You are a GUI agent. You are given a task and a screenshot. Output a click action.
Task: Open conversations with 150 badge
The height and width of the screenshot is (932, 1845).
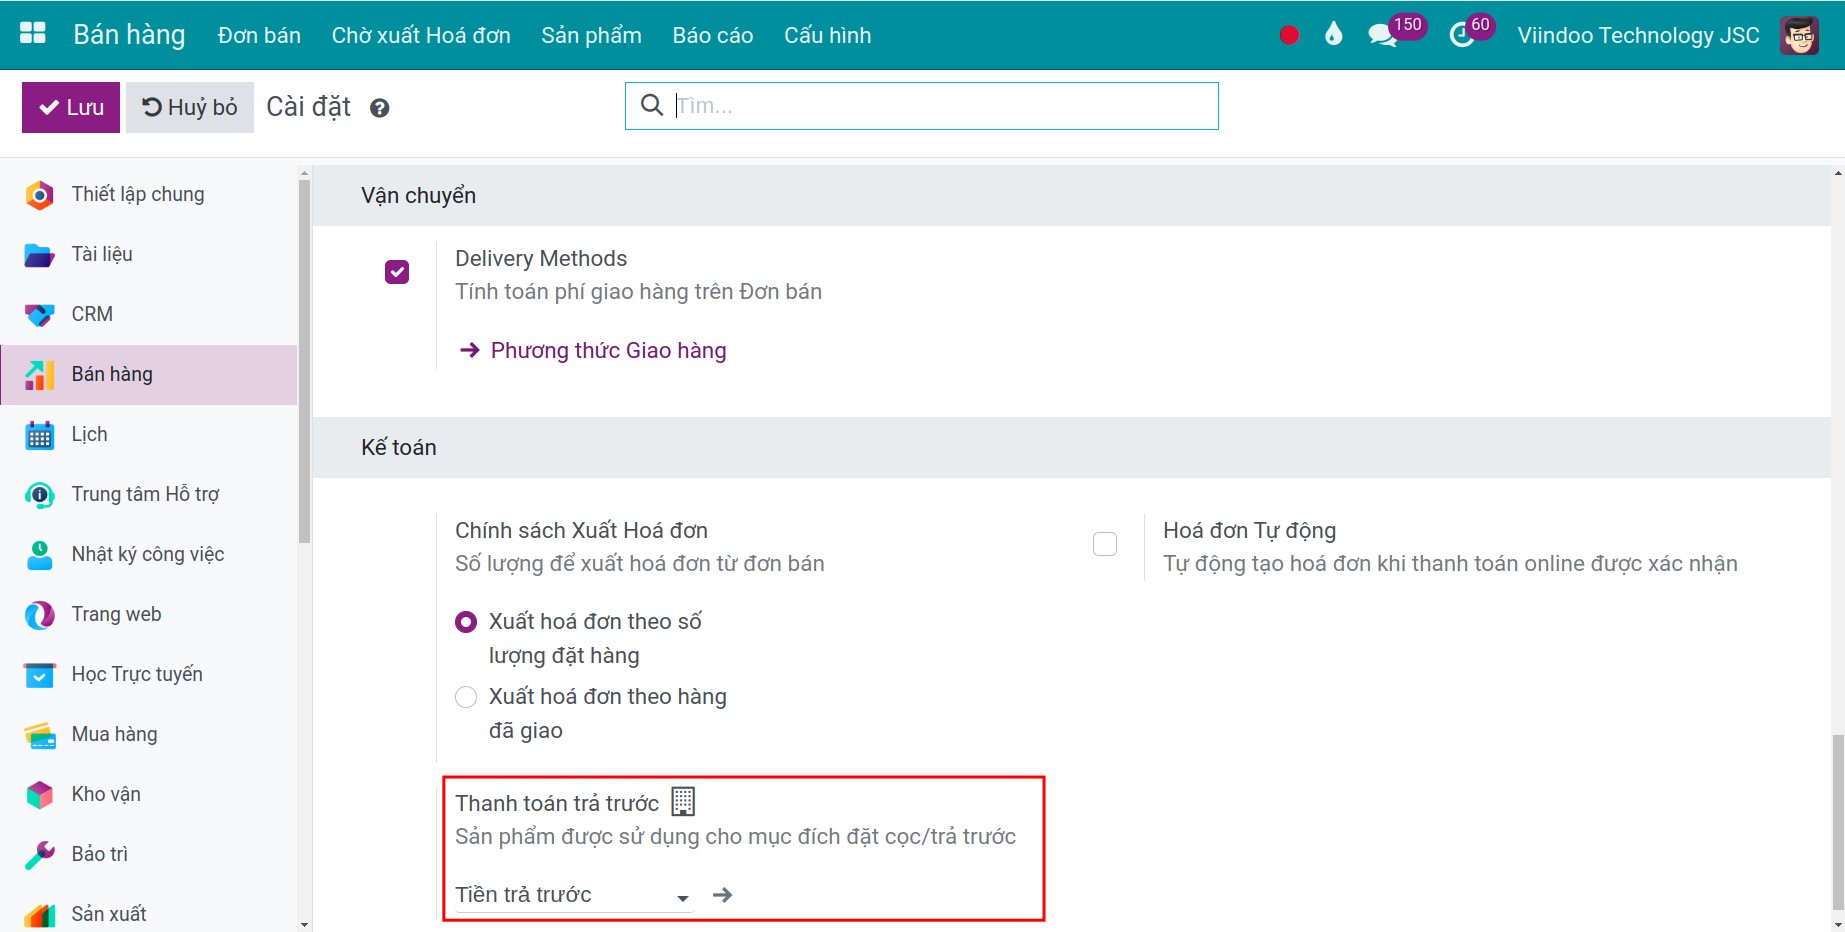(1383, 35)
